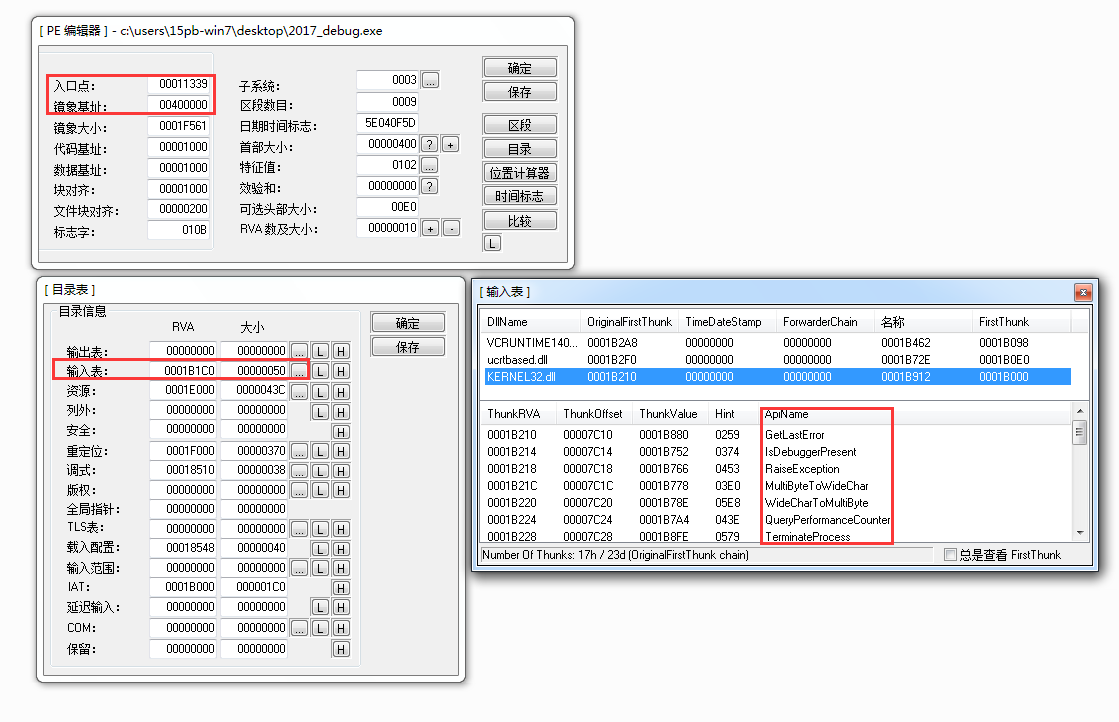Click the FirstThunk column header
The image size is (1119, 722).
pyautogui.click(x=1021, y=322)
